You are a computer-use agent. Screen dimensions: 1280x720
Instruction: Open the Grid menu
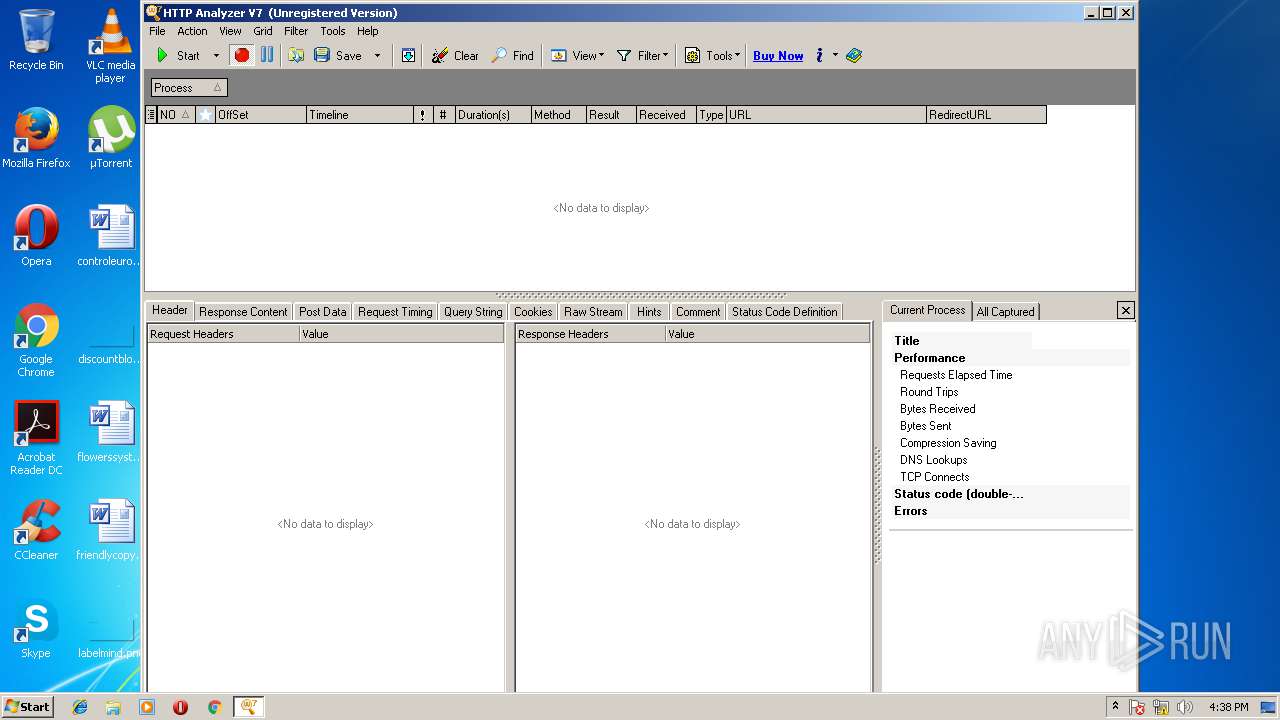coord(263,31)
